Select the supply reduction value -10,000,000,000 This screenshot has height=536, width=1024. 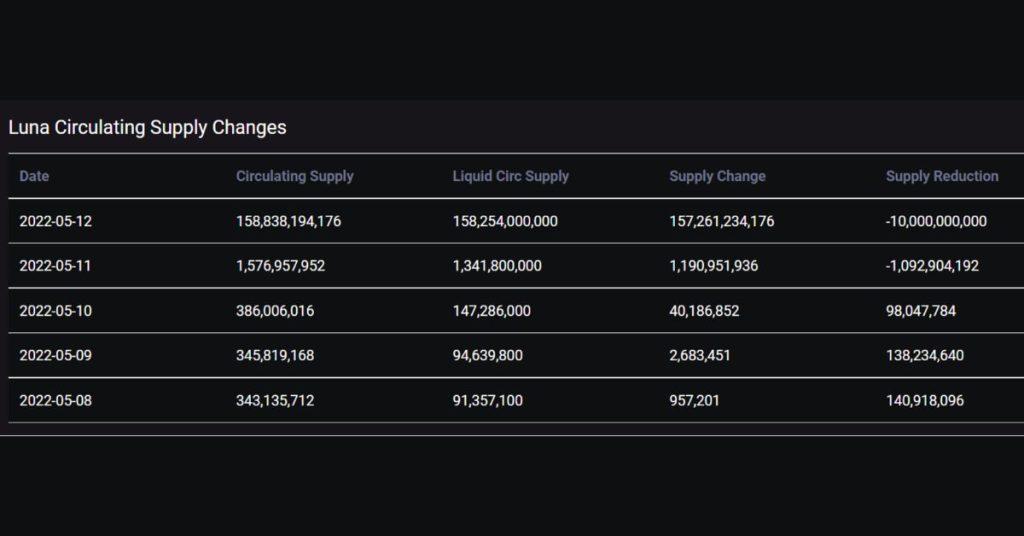pos(936,221)
